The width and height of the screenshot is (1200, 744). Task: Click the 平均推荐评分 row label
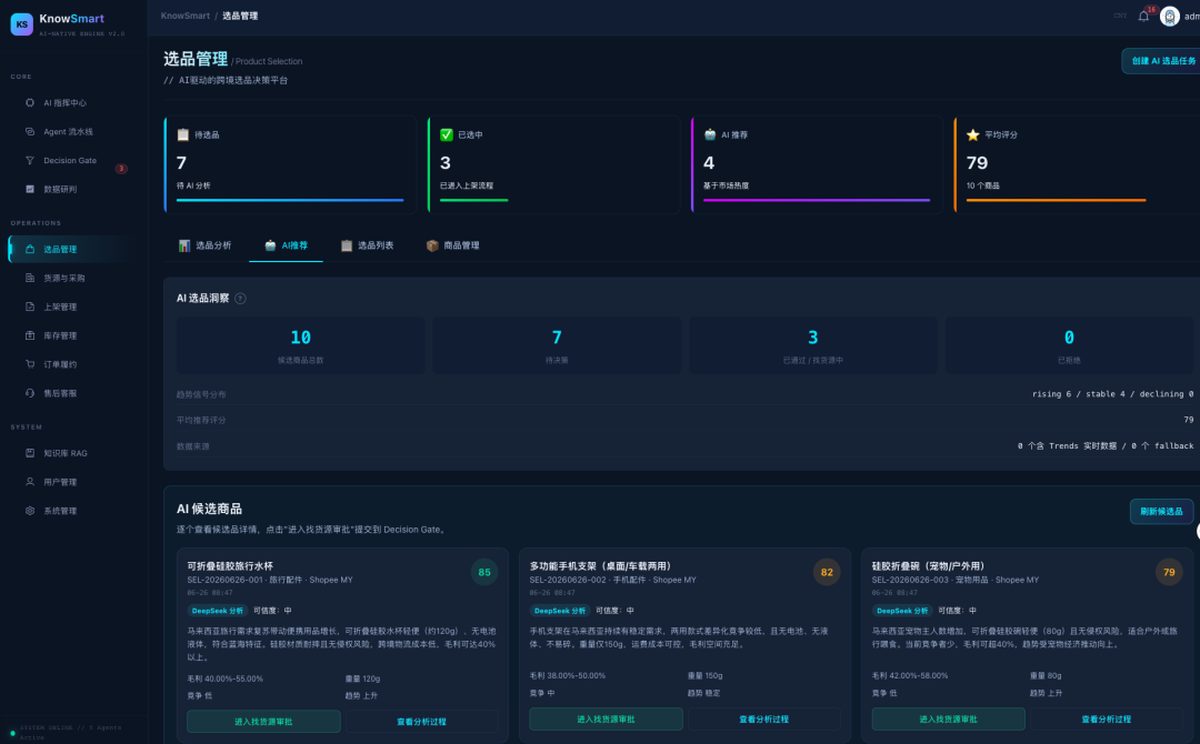(x=201, y=420)
